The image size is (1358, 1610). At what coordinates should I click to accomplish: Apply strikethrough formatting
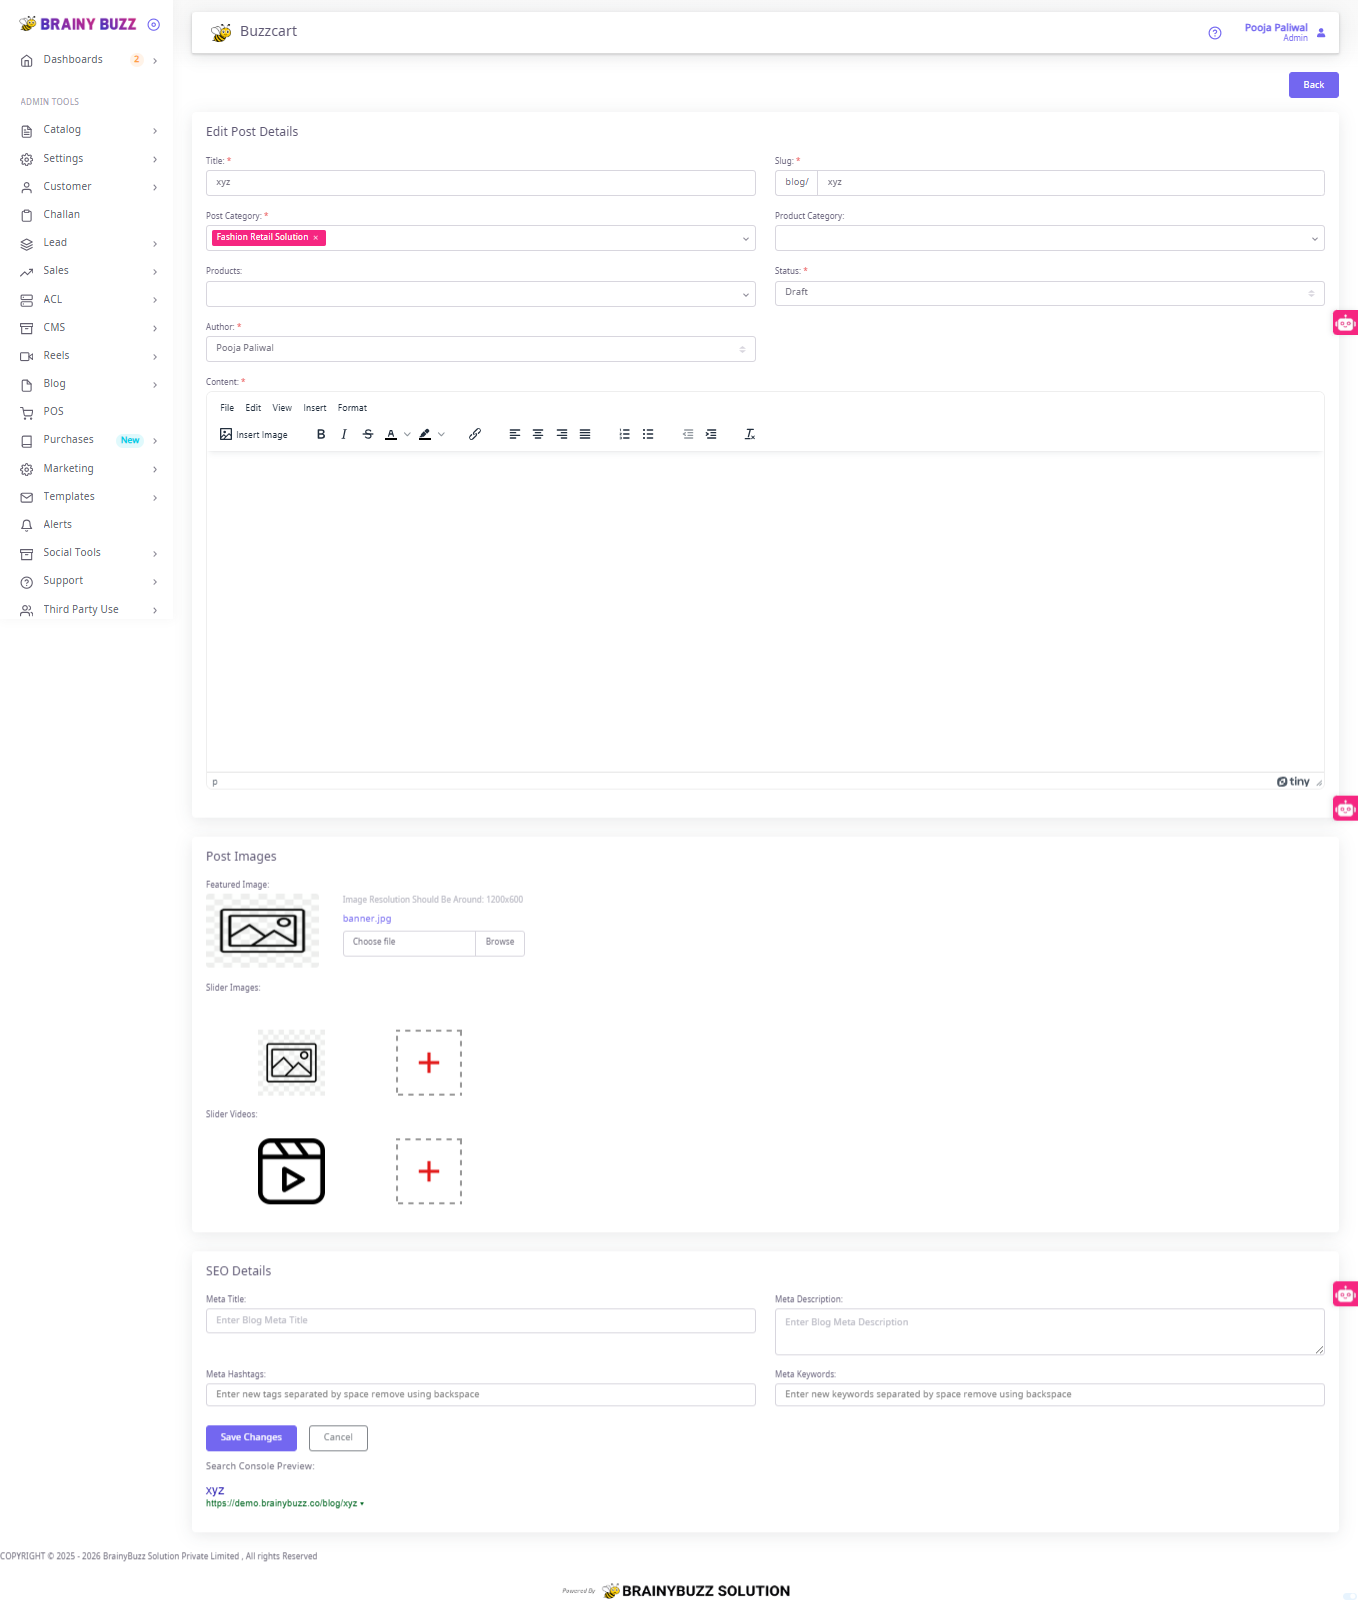pos(368,434)
